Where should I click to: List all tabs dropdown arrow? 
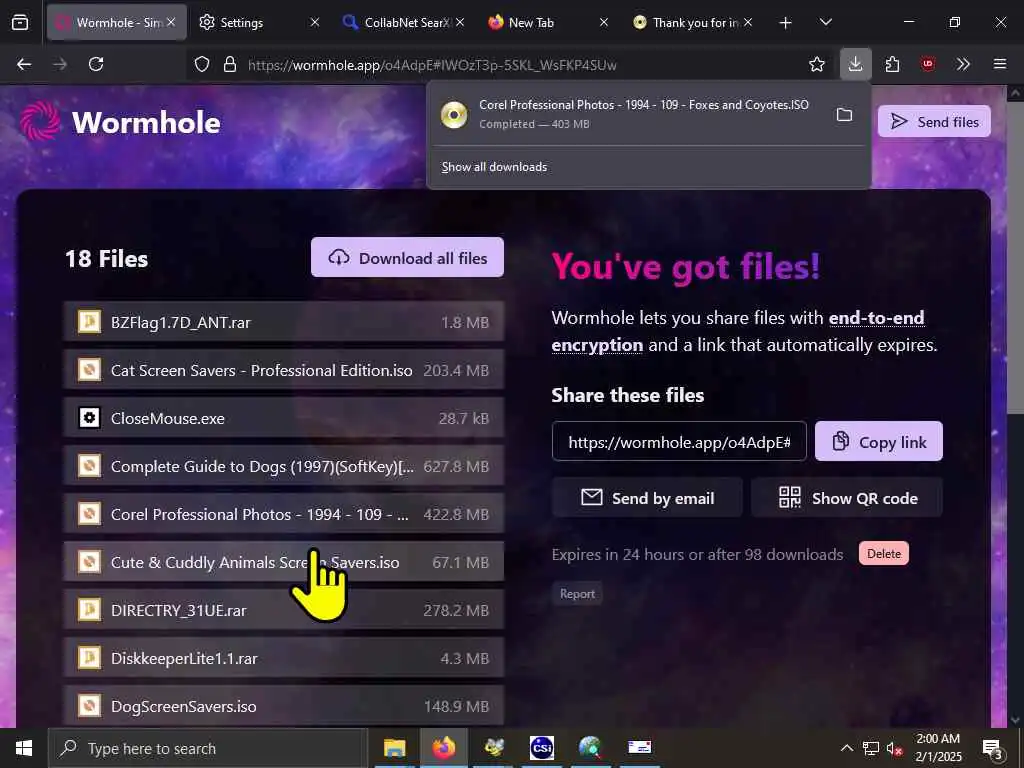click(x=825, y=22)
